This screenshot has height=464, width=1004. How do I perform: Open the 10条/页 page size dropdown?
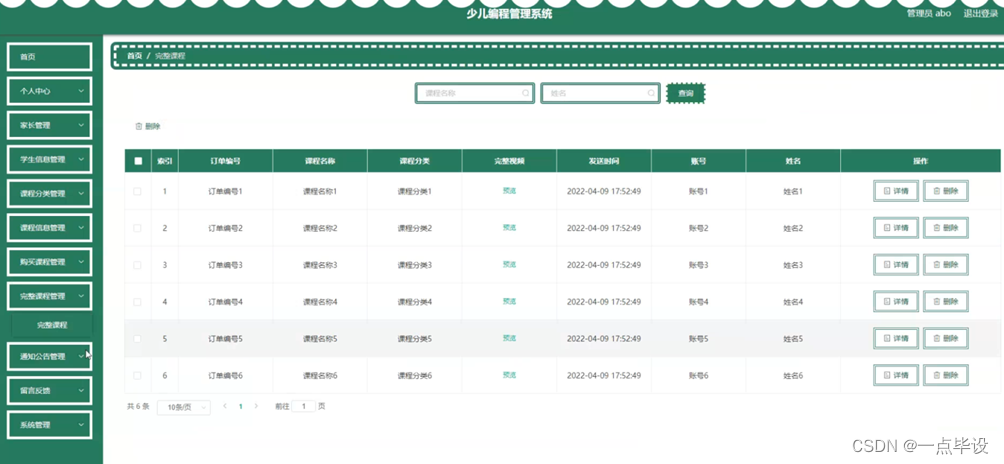[184, 407]
